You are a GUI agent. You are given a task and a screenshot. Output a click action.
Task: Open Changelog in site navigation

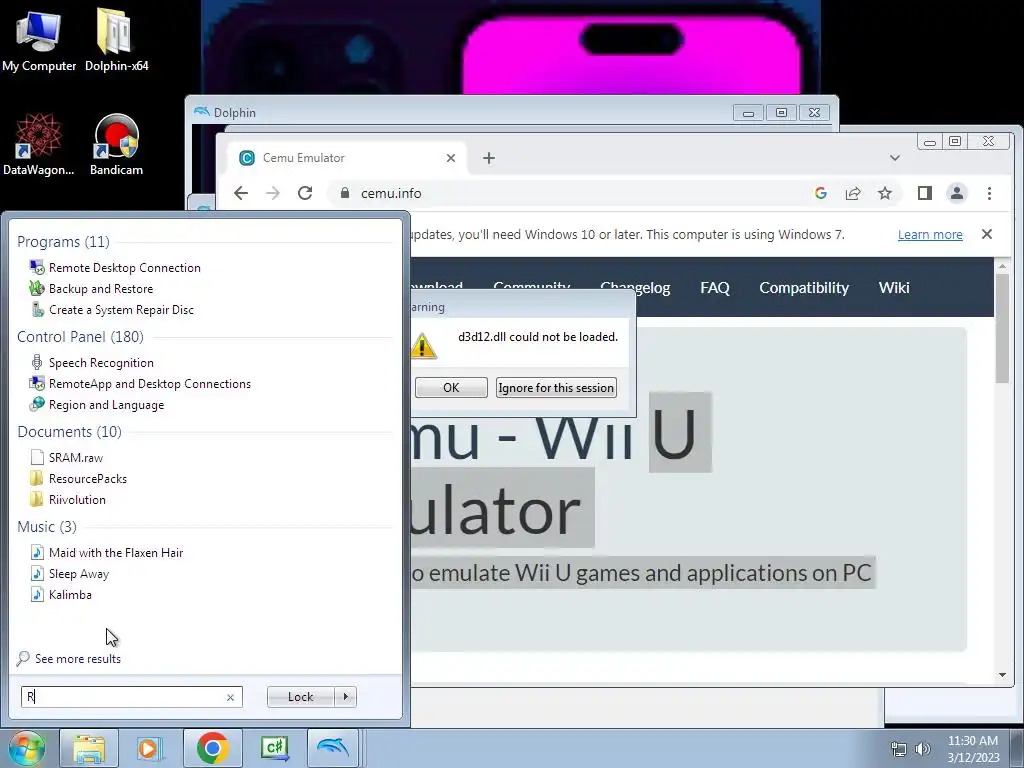(x=635, y=287)
